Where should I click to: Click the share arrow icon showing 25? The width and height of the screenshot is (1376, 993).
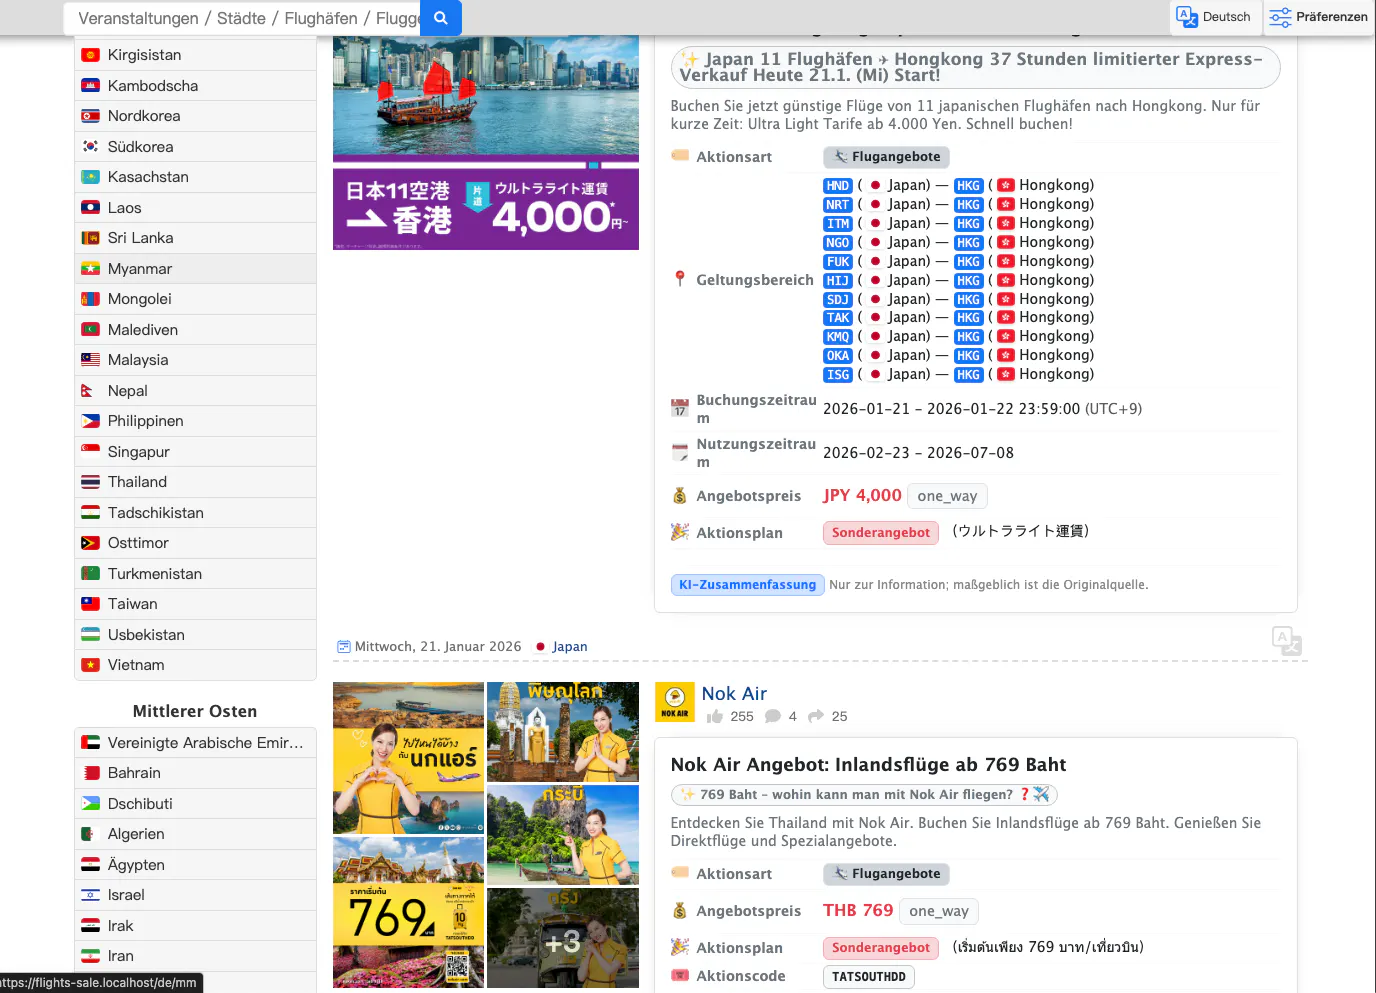coord(816,716)
